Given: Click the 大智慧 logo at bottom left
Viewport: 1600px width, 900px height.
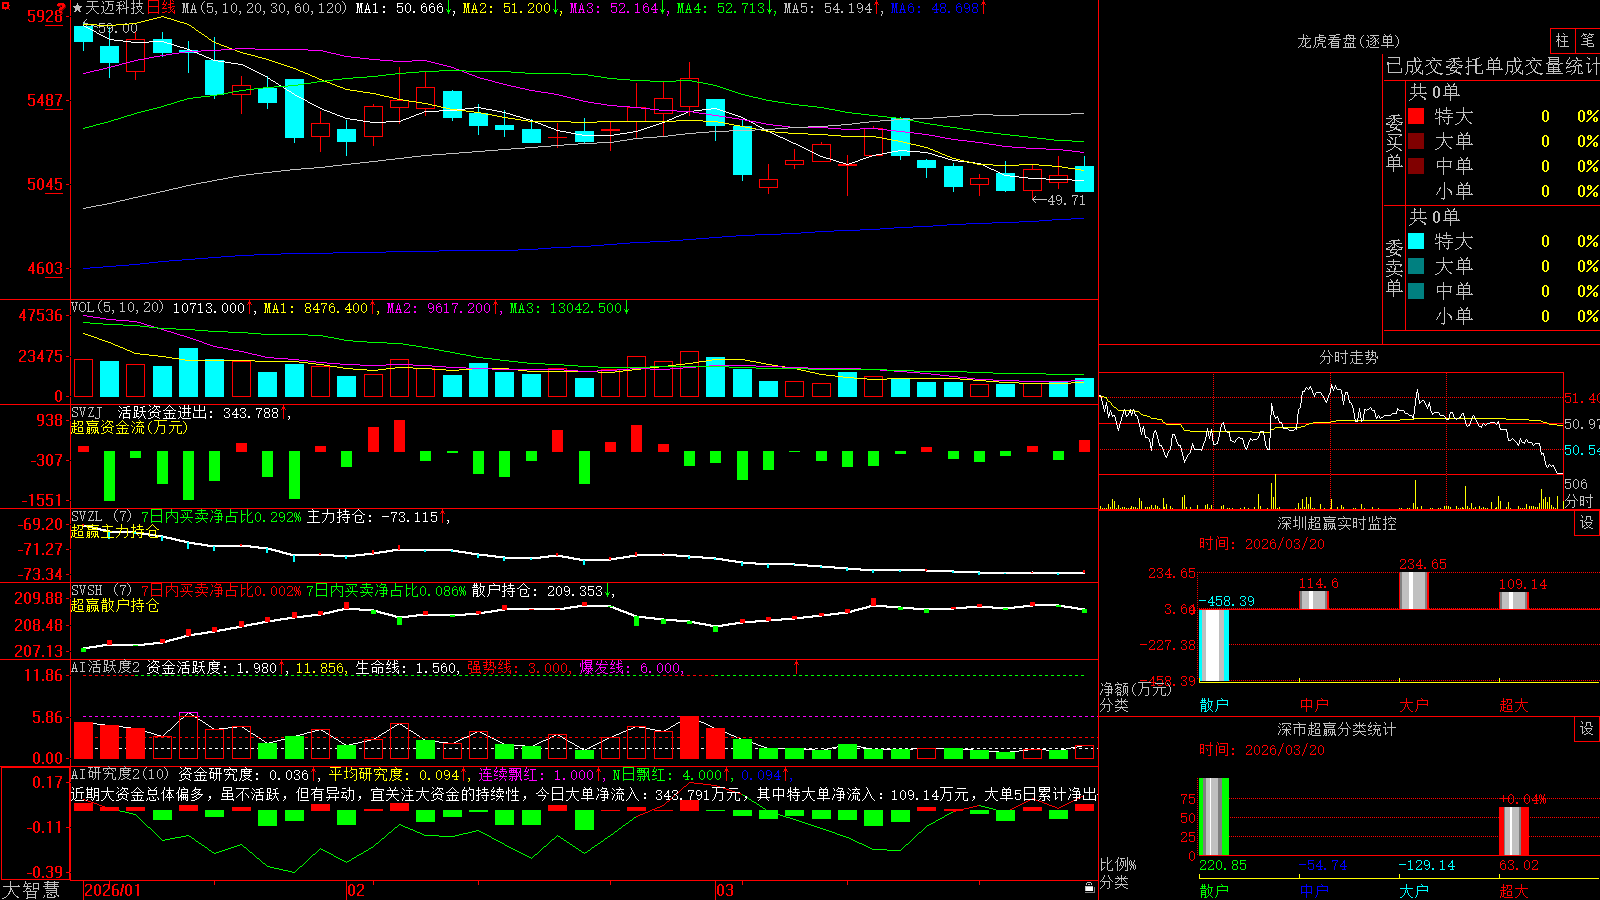Looking at the screenshot, I should click(31, 890).
